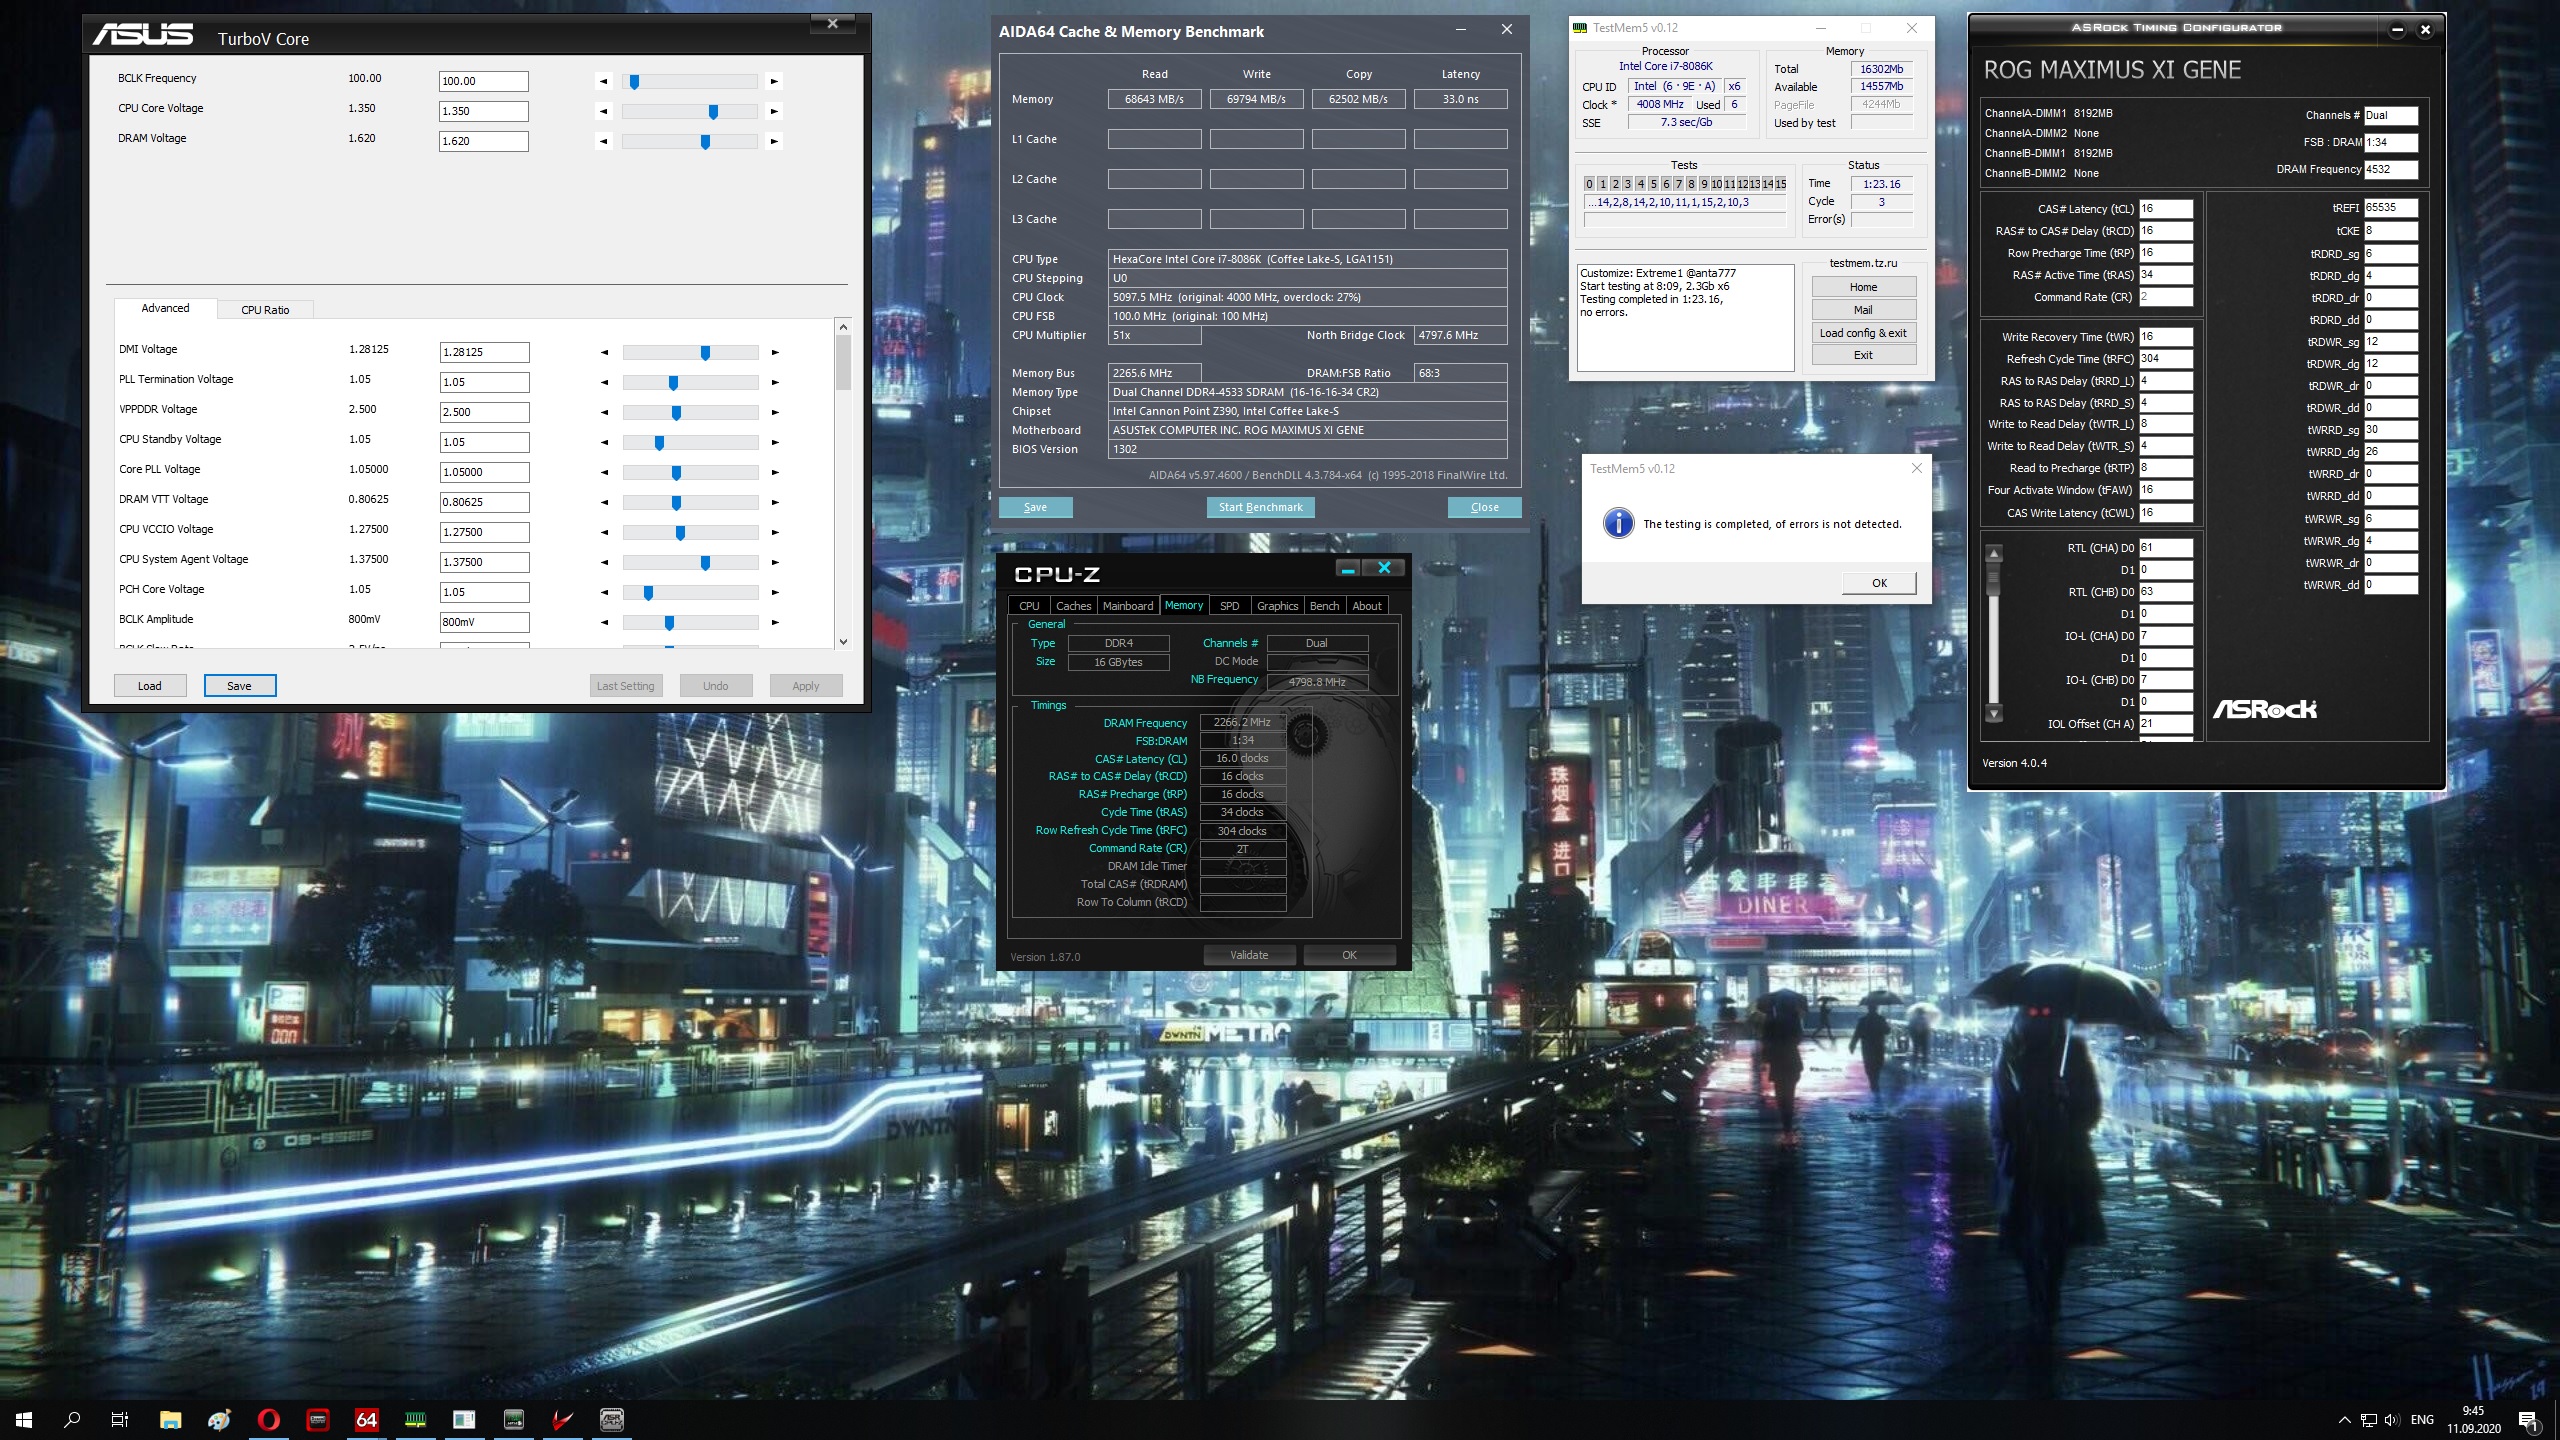Click Load config & exit in TestMem5

[1862, 333]
